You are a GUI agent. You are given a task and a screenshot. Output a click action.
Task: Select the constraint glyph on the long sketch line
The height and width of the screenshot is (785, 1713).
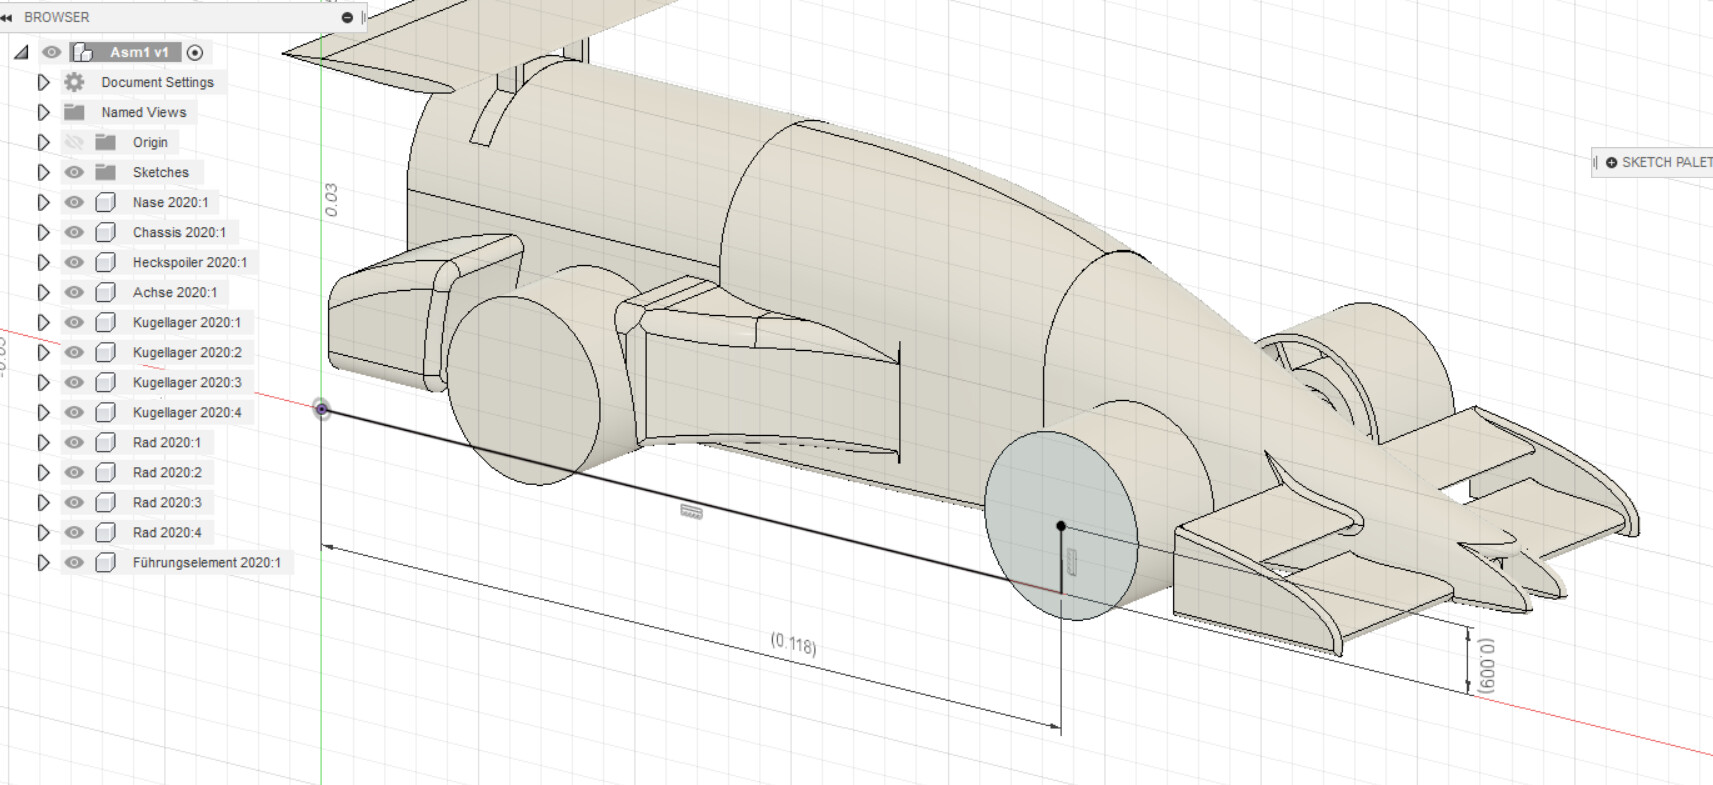click(691, 511)
